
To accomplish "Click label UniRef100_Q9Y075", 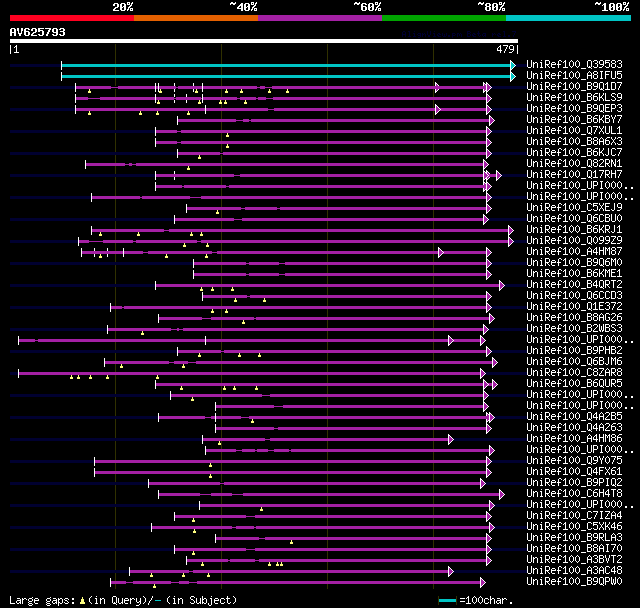I will point(574,461).
